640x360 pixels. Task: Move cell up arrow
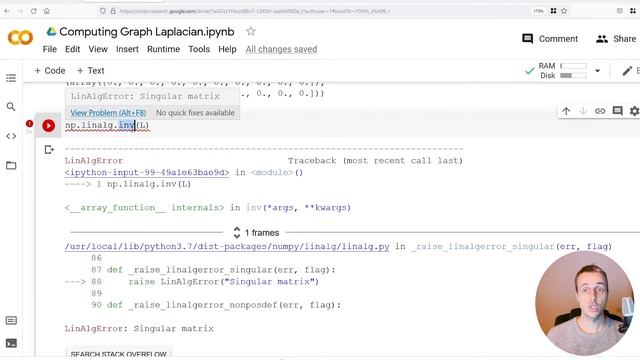click(566, 111)
